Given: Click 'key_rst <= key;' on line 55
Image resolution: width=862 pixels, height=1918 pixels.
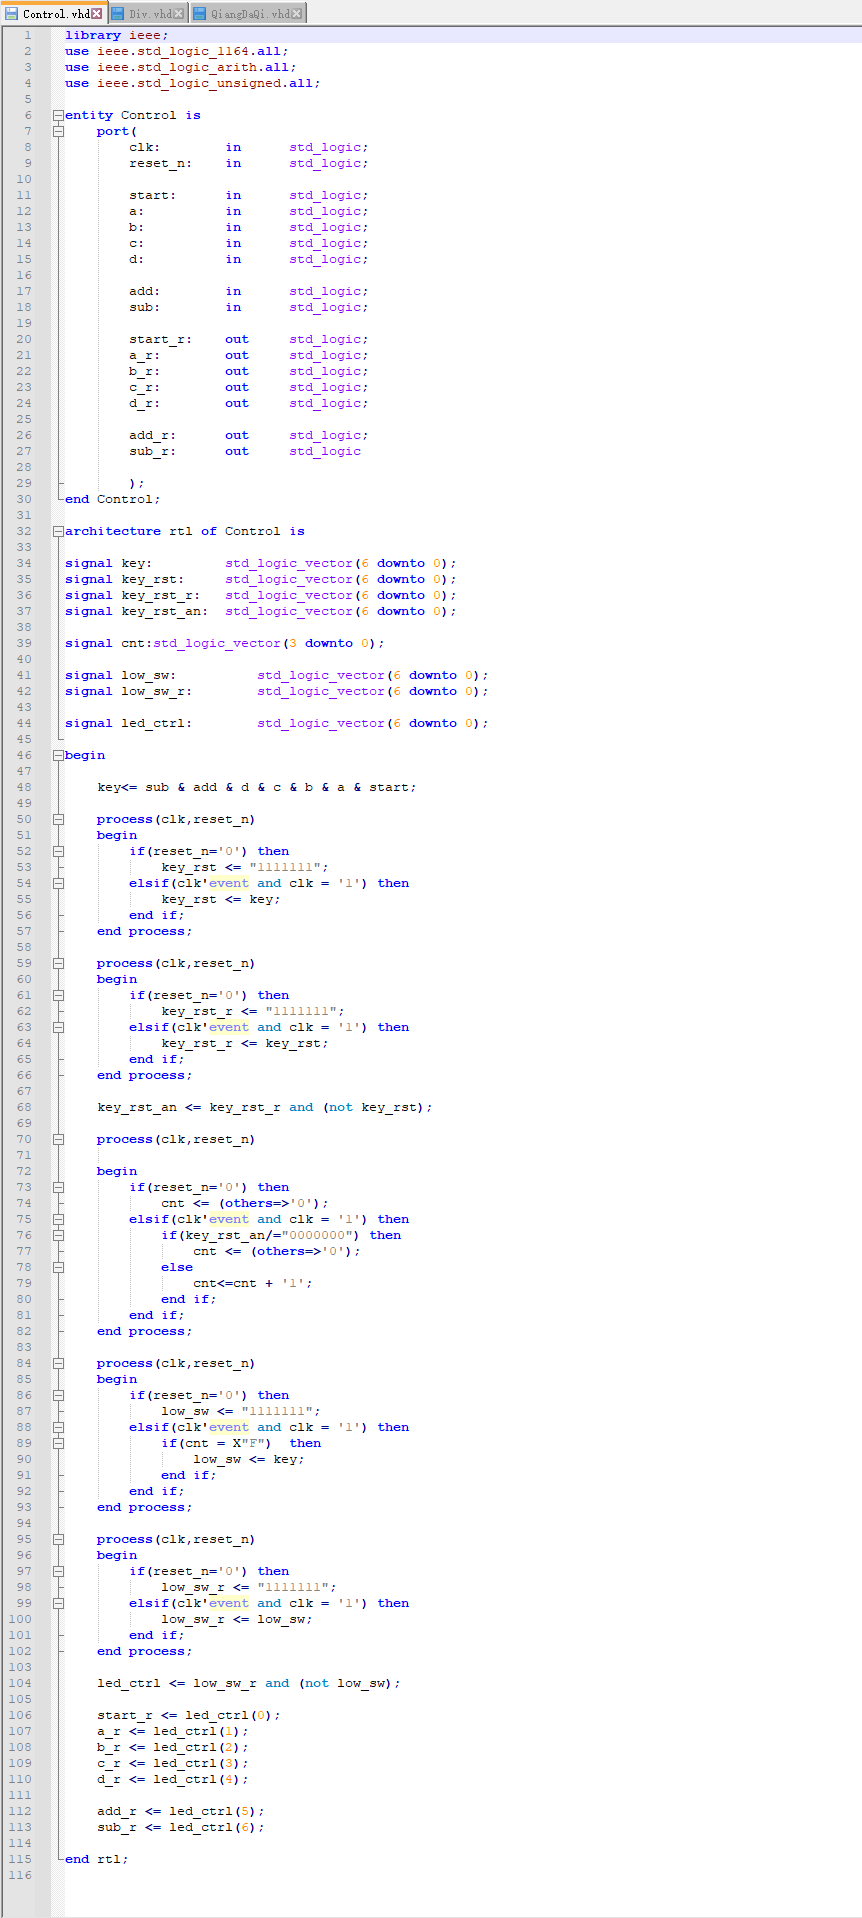Looking at the screenshot, I should (x=221, y=899).
